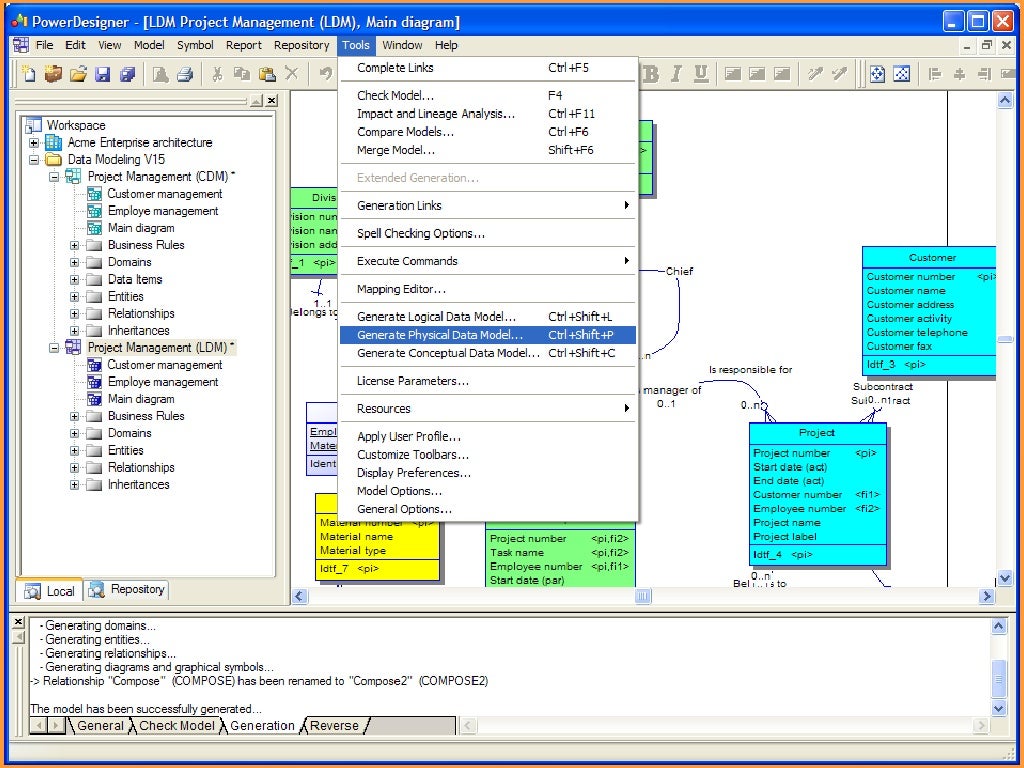
Task: Click the Paste clipboard icon
Action: [x=266, y=74]
